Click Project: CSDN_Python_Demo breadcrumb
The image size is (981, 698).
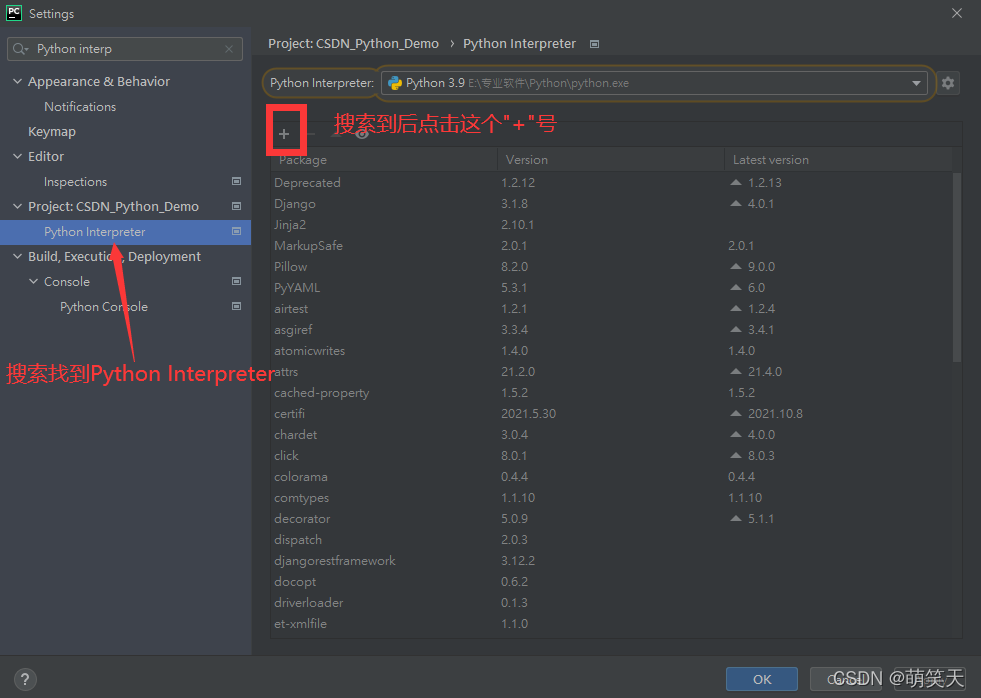pyautogui.click(x=353, y=44)
